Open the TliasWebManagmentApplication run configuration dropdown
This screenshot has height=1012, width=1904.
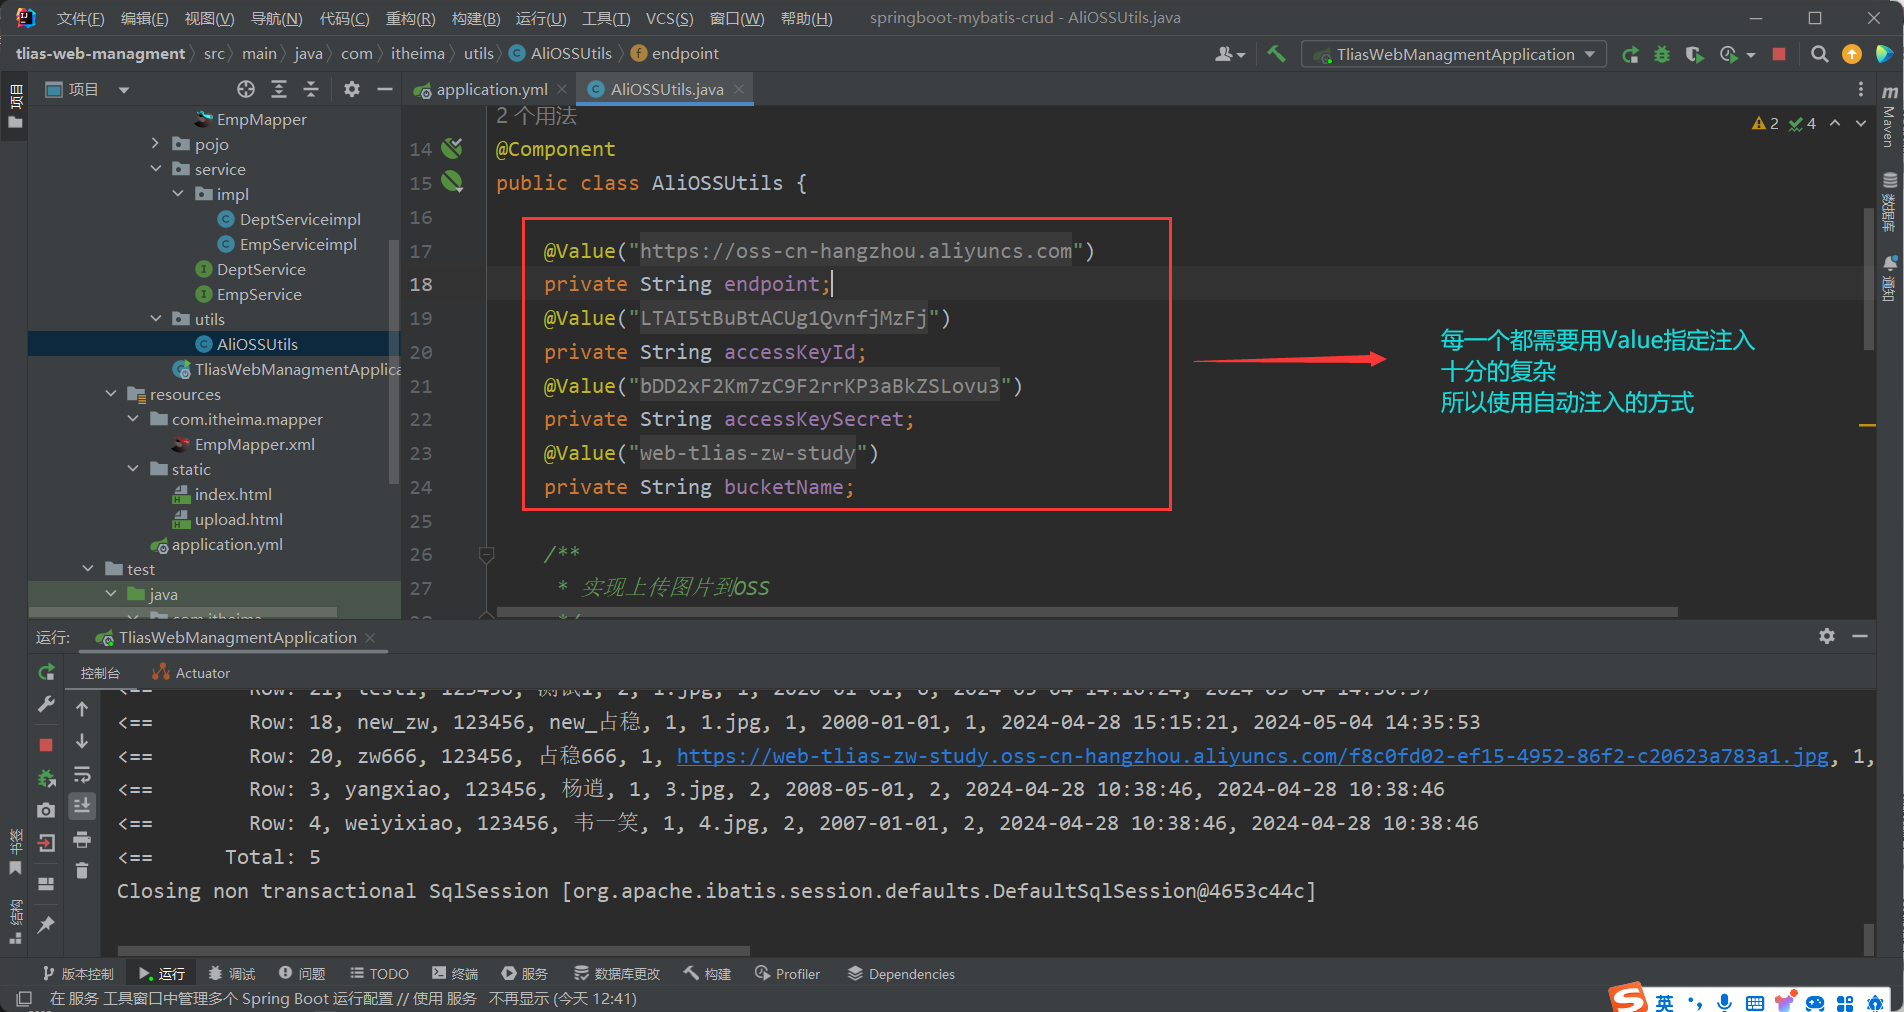(1455, 54)
